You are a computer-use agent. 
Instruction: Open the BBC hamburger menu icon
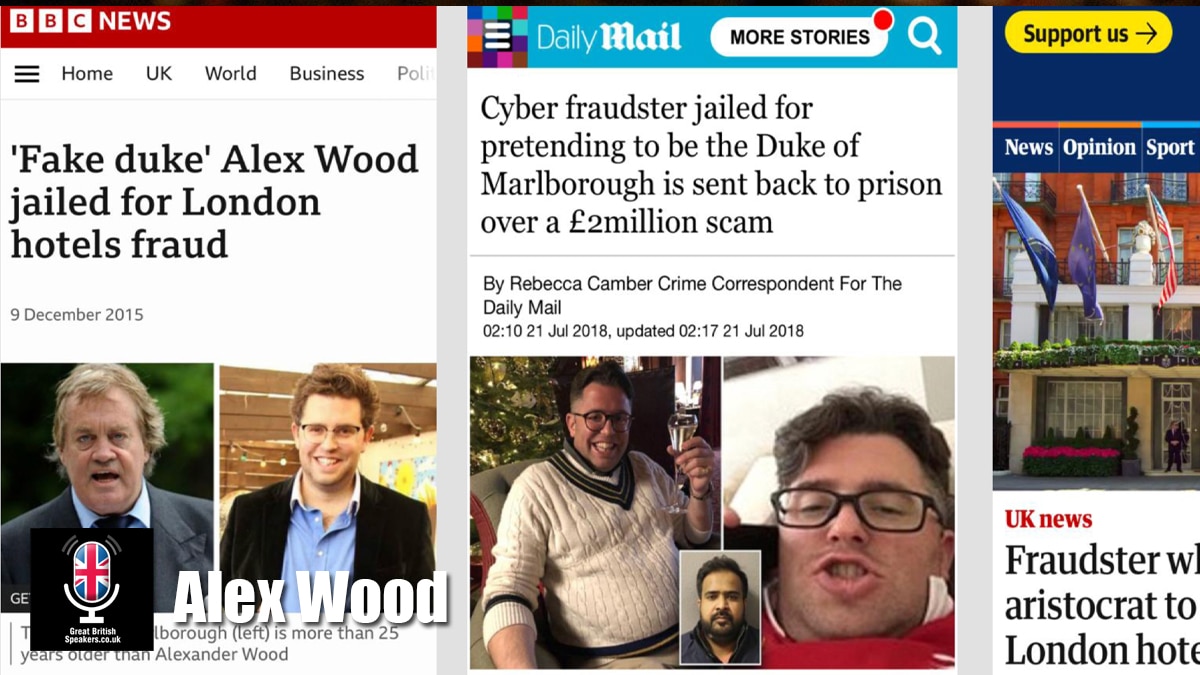pos(27,74)
